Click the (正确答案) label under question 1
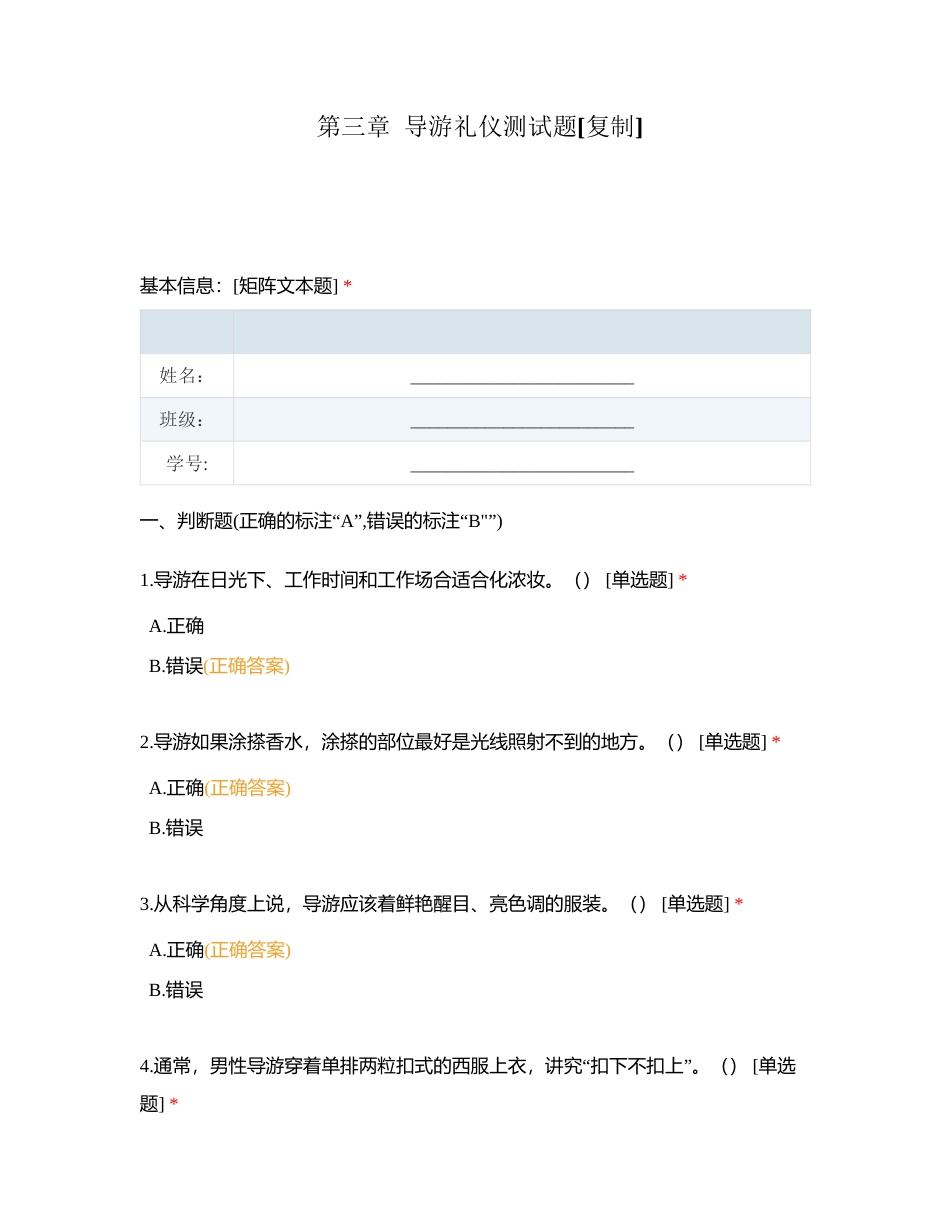Screen dimensions: 950x1230 click(x=247, y=665)
